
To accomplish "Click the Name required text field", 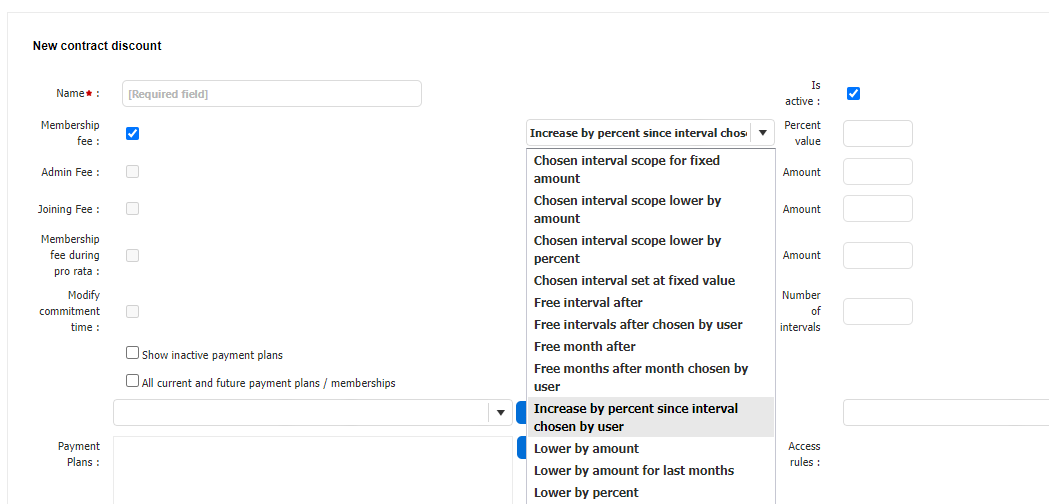I will pyautogui.click(x=271, y=94).
